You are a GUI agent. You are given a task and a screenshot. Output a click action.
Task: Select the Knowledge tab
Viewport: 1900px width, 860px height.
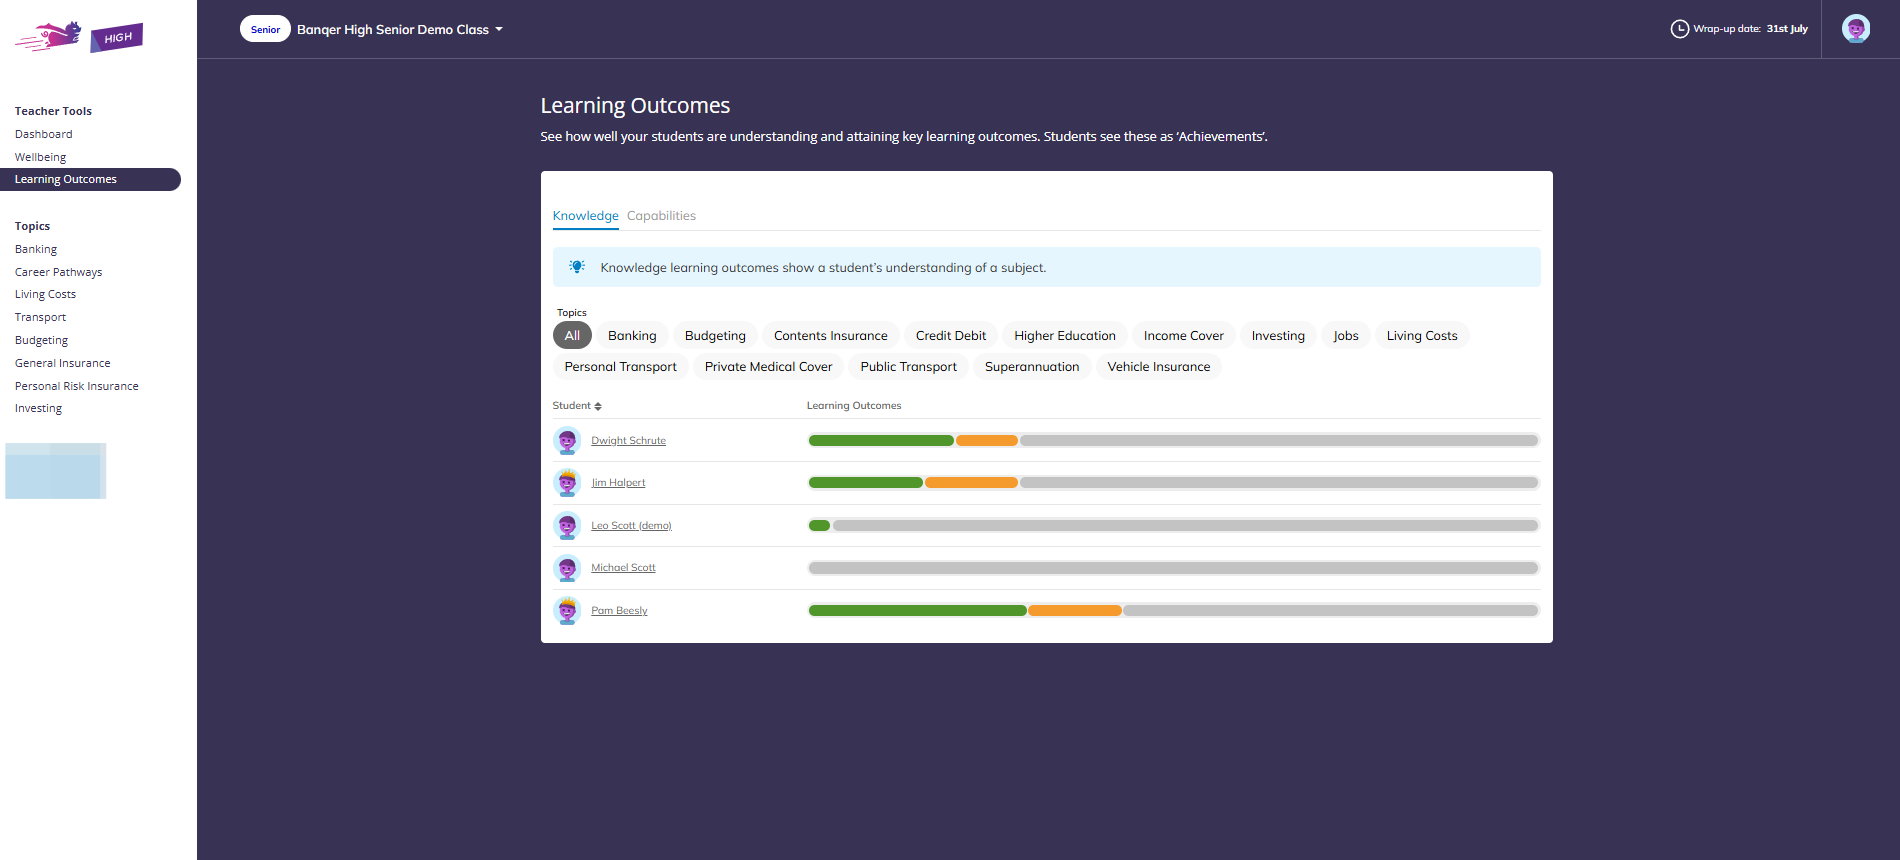(x=586, y=216)
